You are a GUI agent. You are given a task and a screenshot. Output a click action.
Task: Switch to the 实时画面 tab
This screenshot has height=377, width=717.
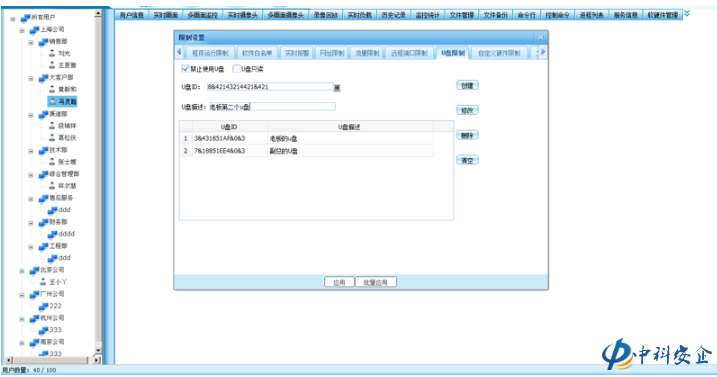pos(166,15)
